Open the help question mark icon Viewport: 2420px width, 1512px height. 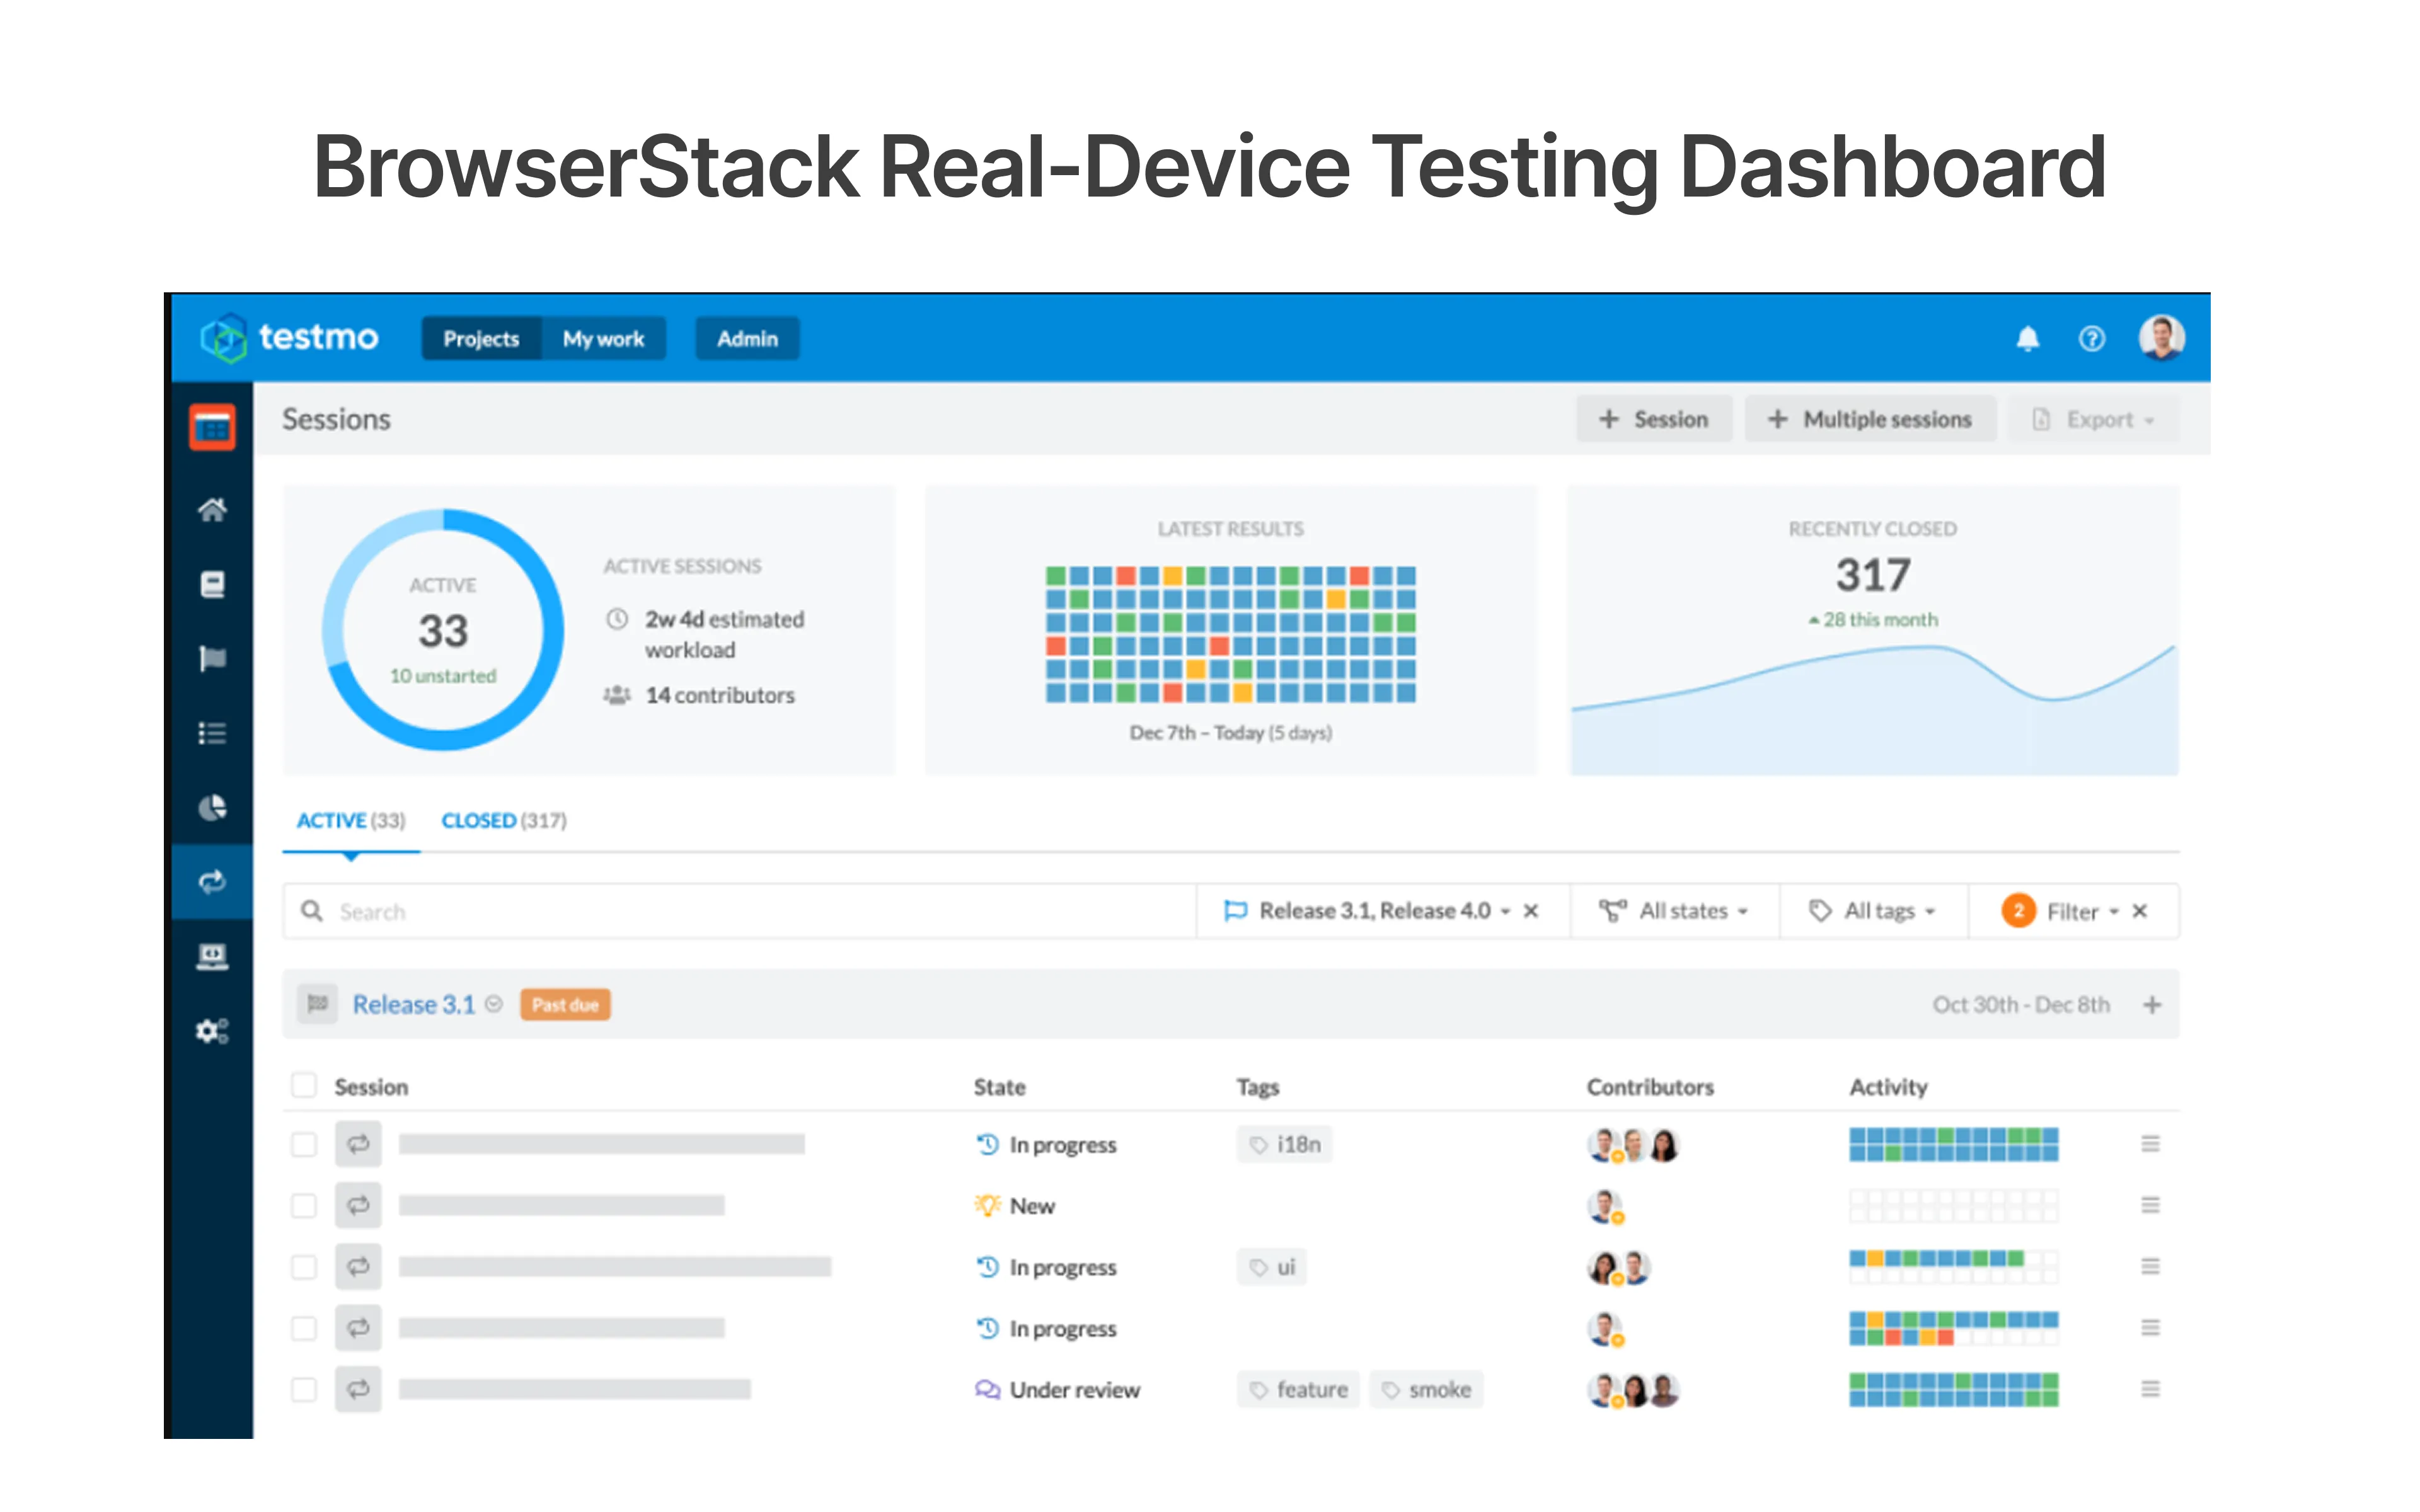pos(2091,339)
